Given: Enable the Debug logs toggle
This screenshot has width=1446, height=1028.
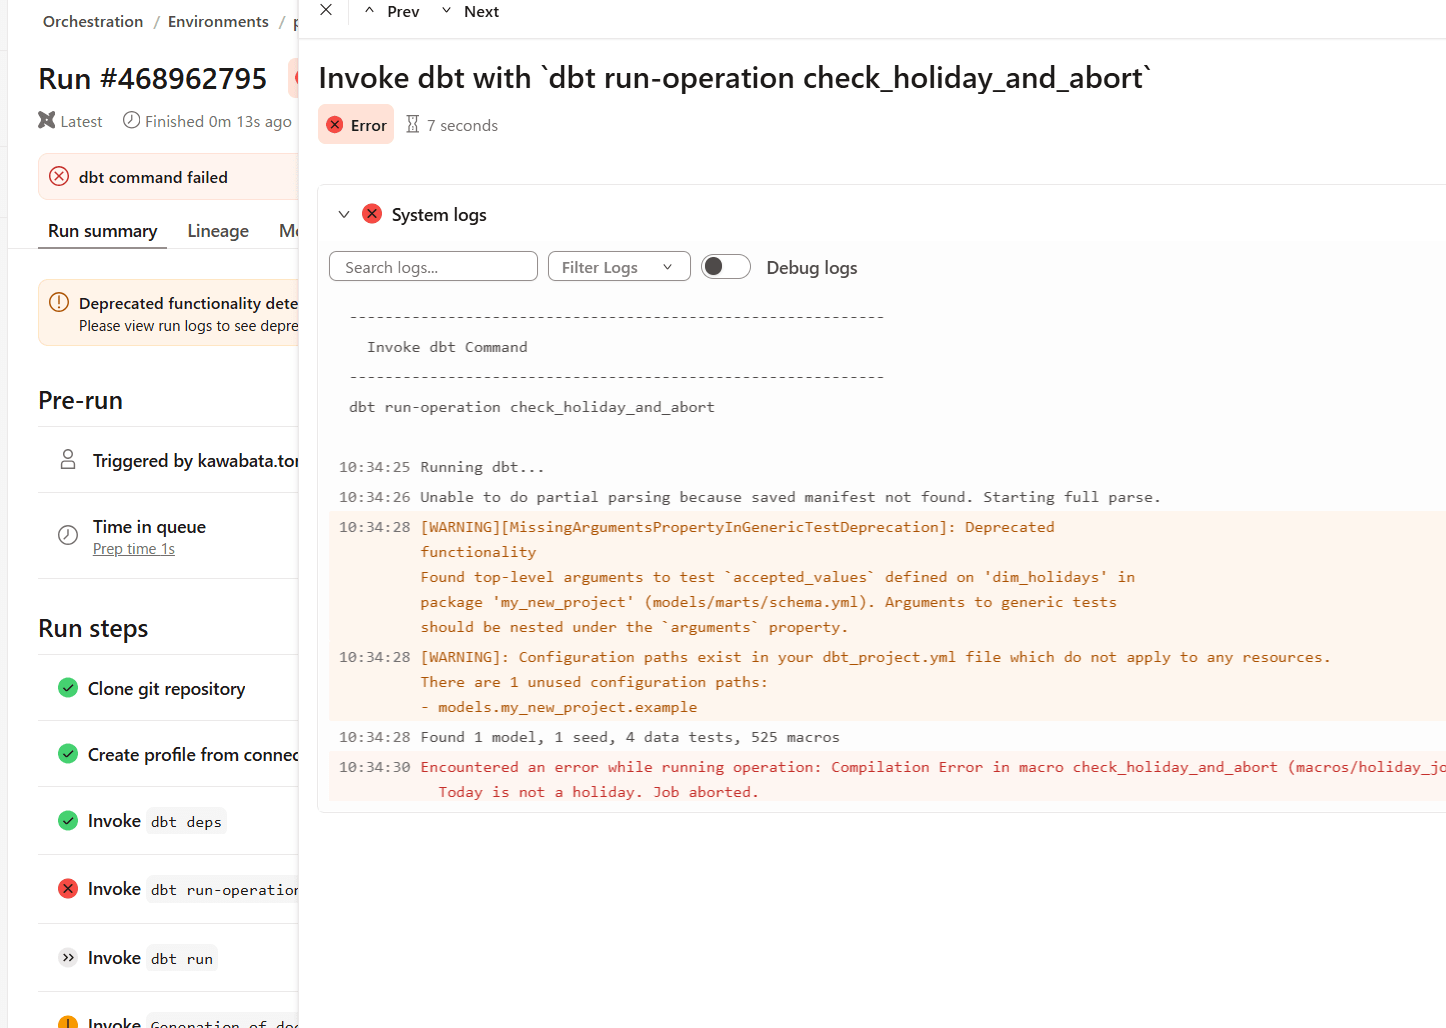Looking at the screenshot, I should point(725,267).
